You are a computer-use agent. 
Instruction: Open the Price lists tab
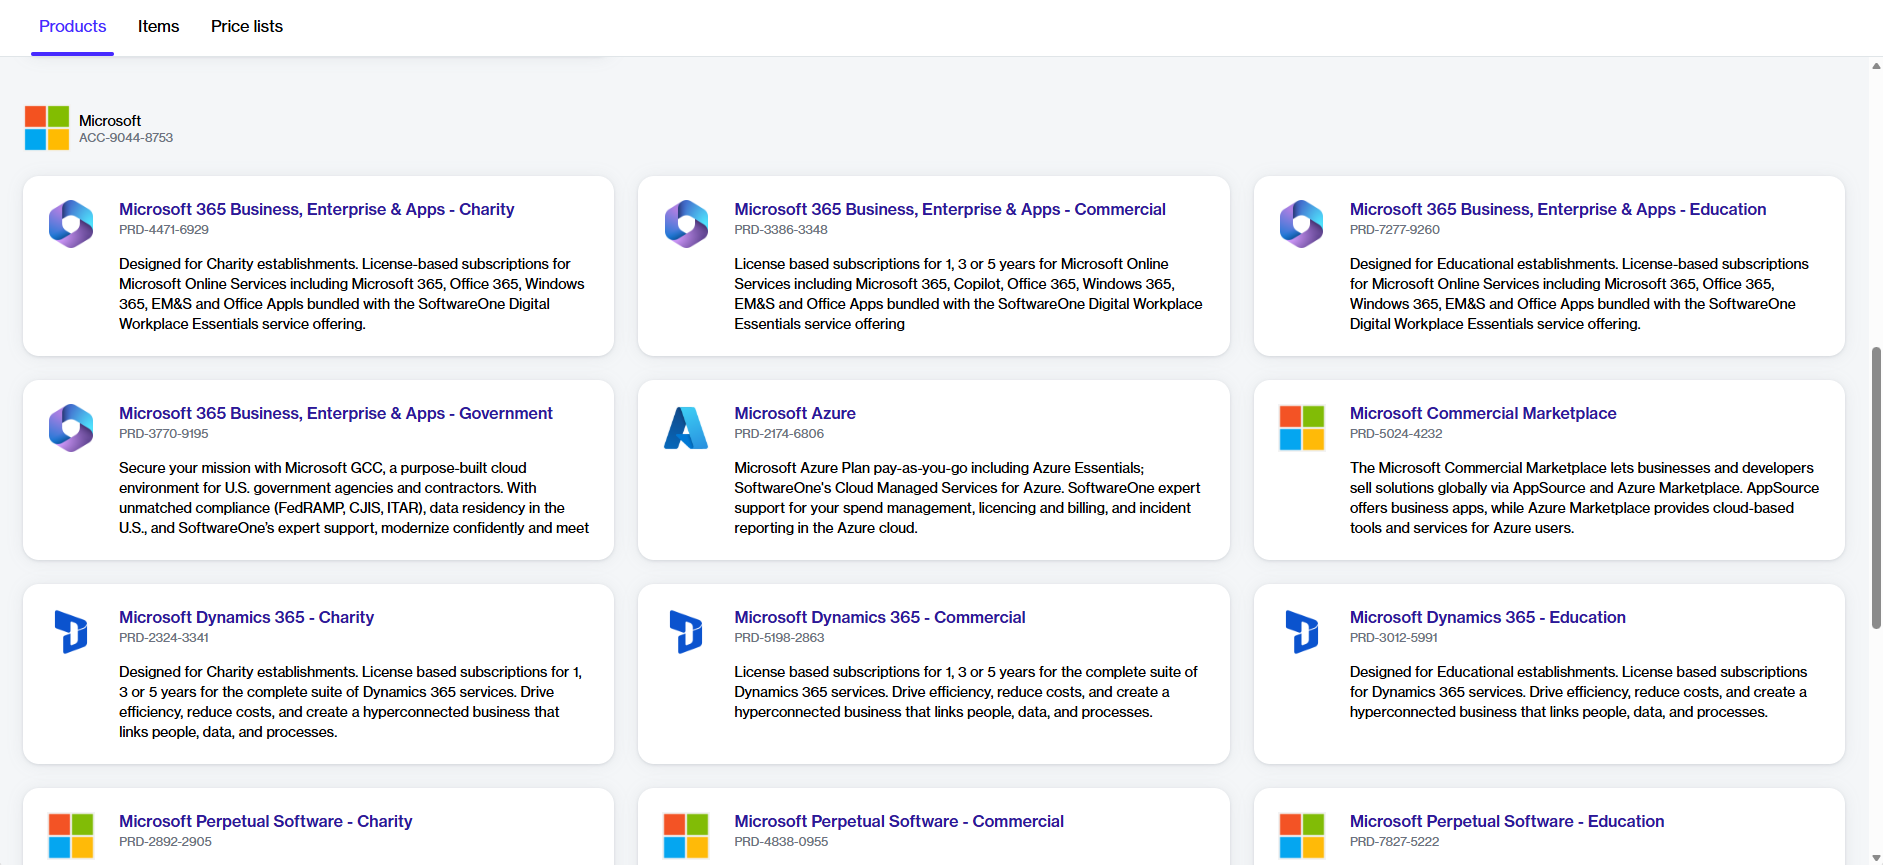tap(247, 26)
